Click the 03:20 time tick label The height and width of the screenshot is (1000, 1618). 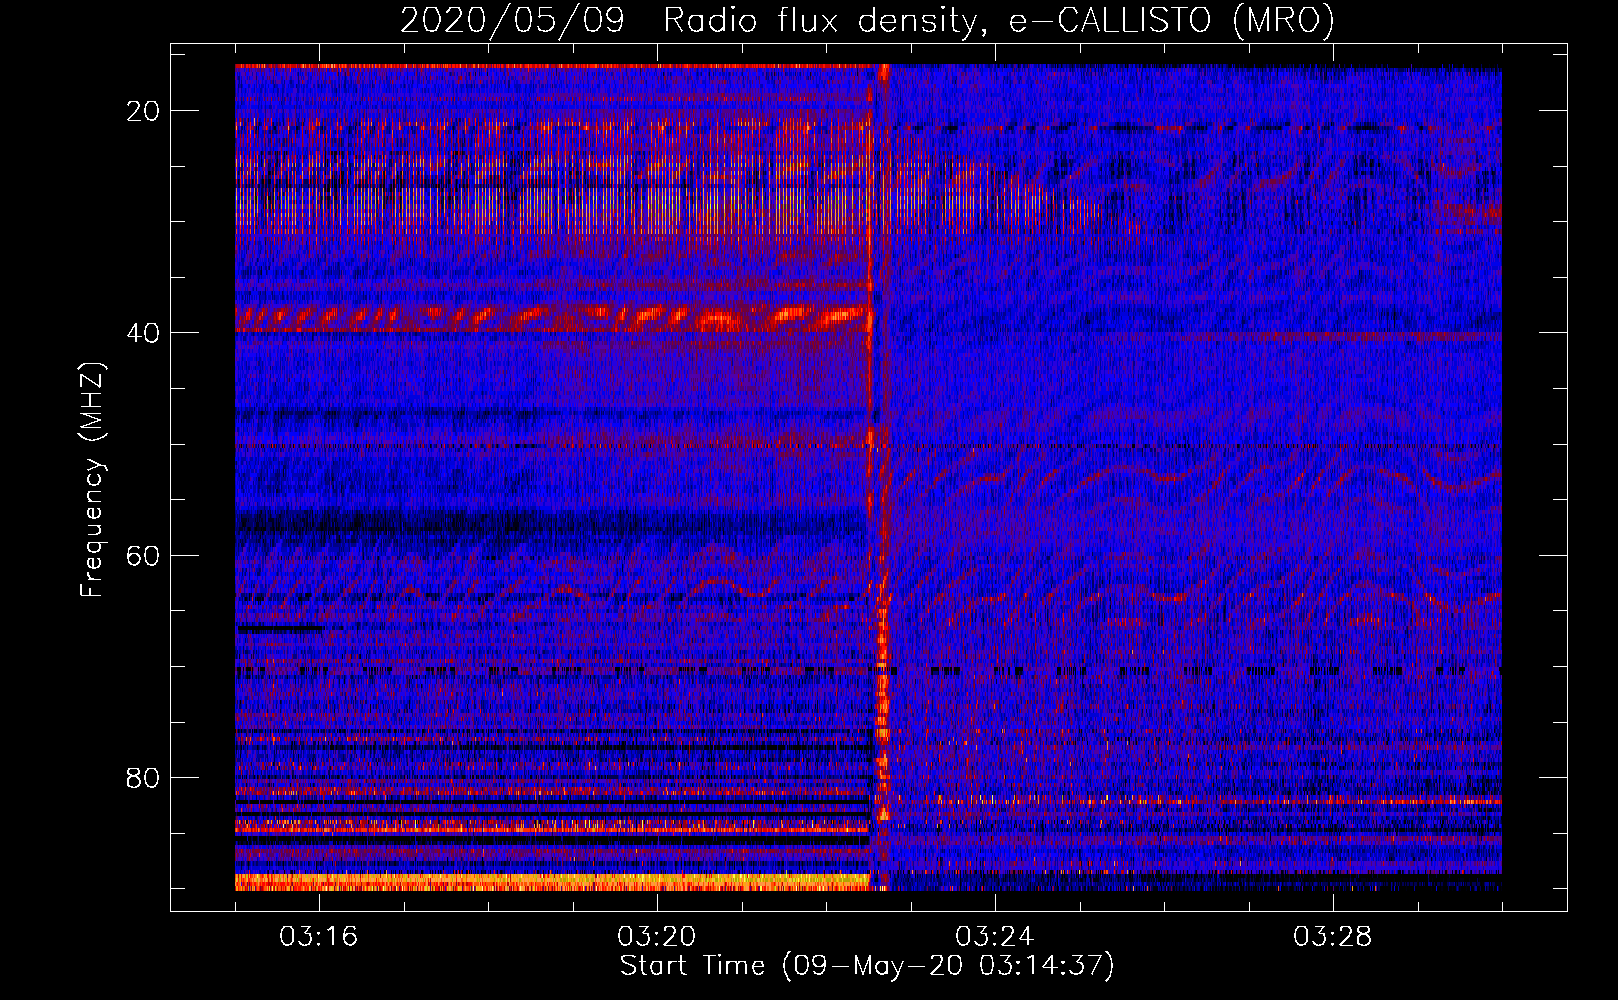(x=657, y=937)
